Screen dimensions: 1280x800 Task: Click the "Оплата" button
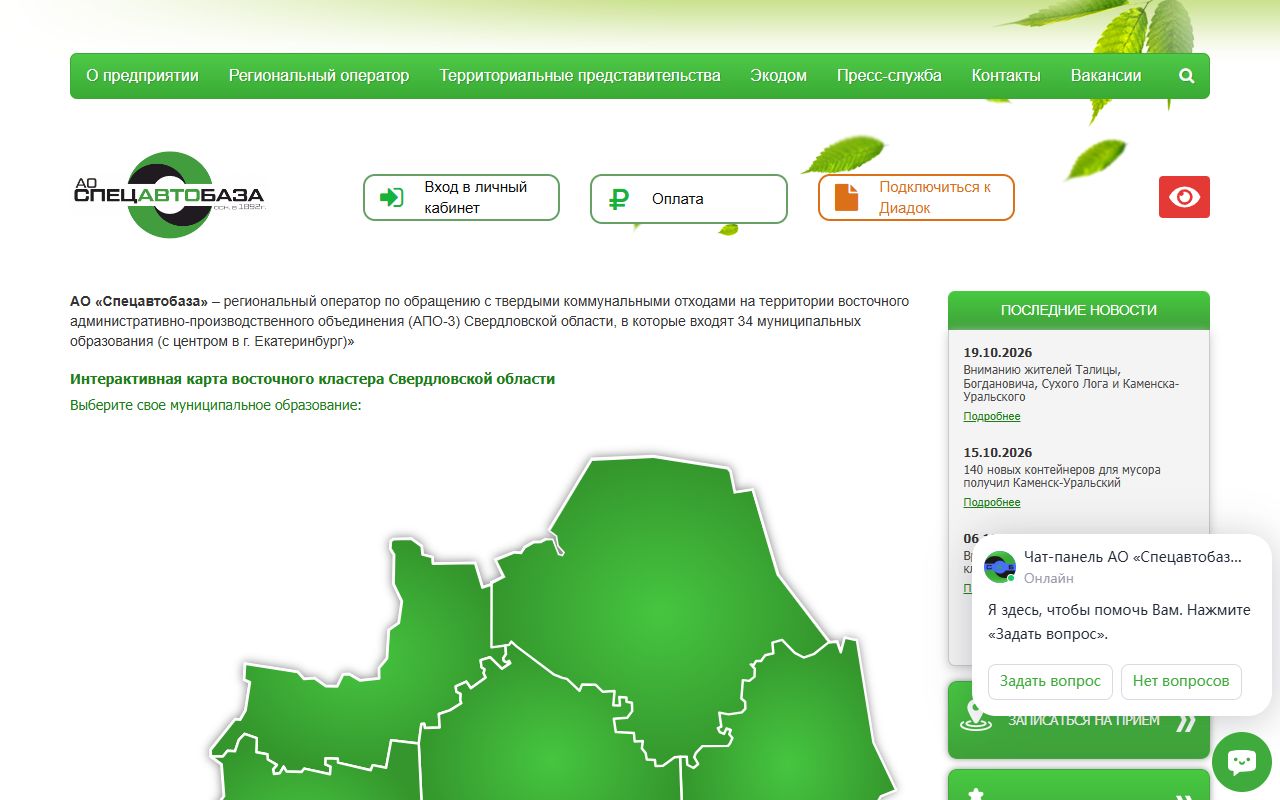point(689,199)
